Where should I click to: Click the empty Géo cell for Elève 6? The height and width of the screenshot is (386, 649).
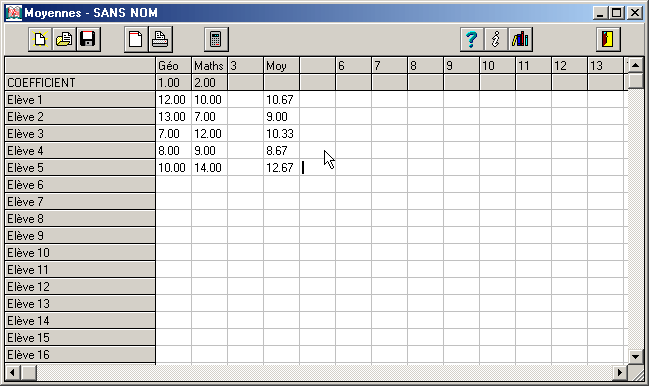[x=173, y=185]
